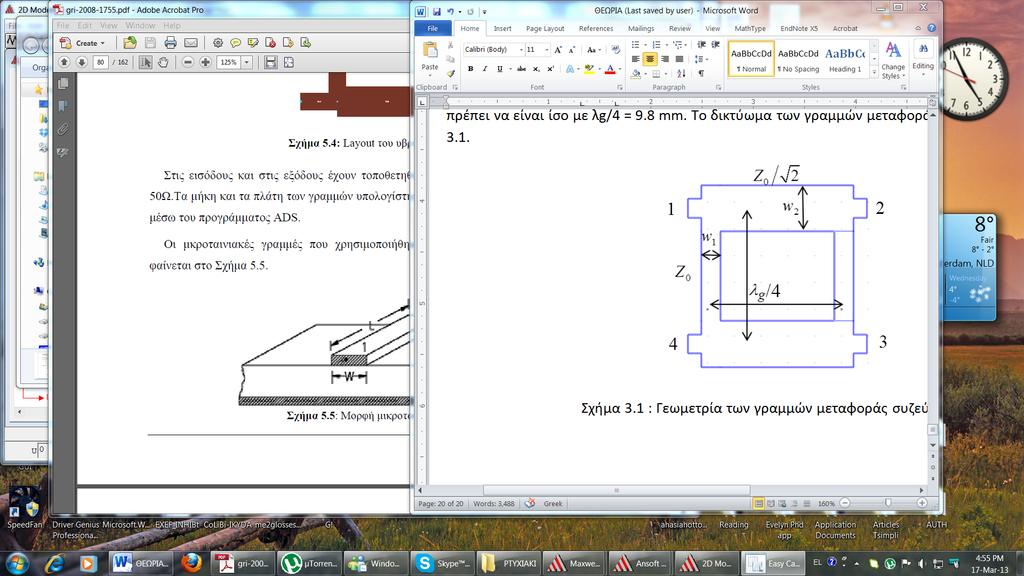The height and width of the screenshot is (576, 1024).
Task: Open Firefox from the taskbar
Action: pyautogui.click(x=191, y=562)
